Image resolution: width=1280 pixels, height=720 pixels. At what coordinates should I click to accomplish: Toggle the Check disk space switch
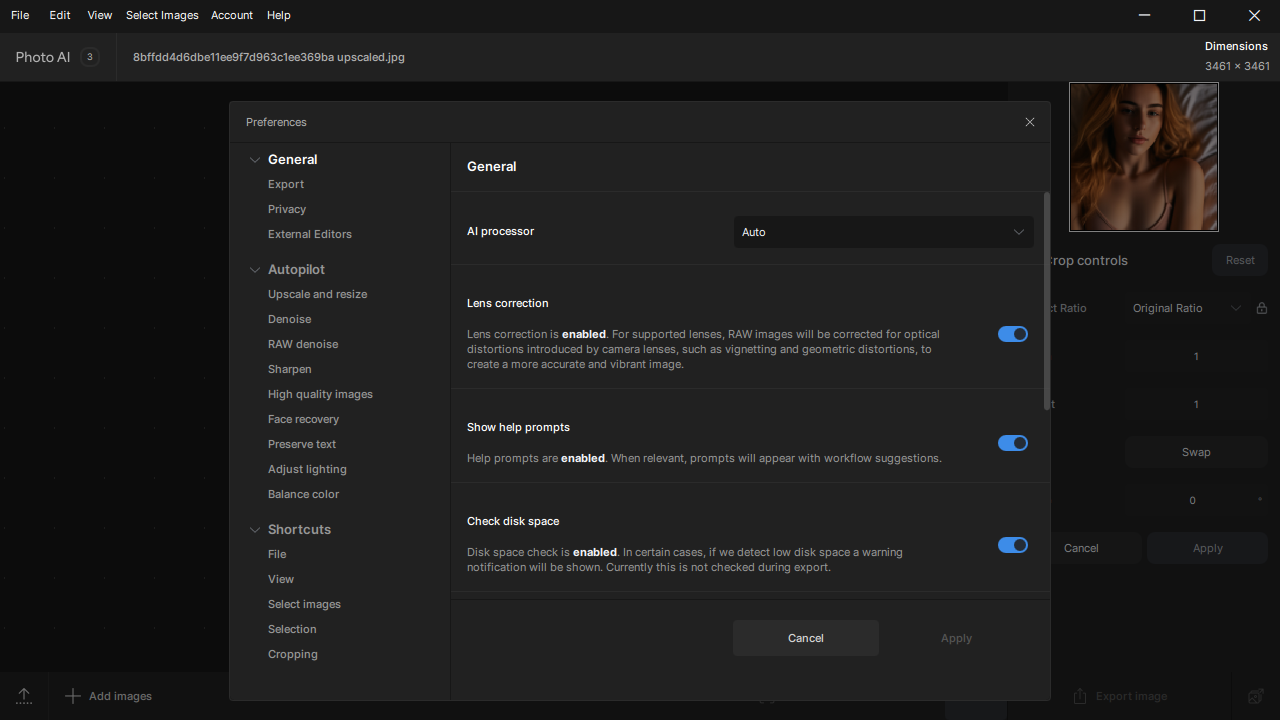tap(1013, 545)
